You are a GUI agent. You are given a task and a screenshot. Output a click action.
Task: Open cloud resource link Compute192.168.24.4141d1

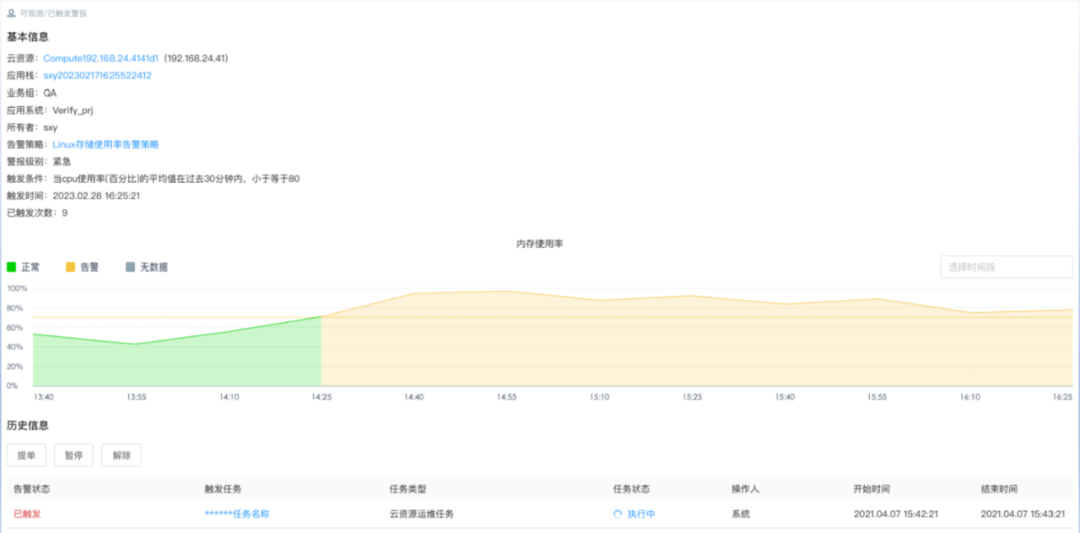click(101, 59)
